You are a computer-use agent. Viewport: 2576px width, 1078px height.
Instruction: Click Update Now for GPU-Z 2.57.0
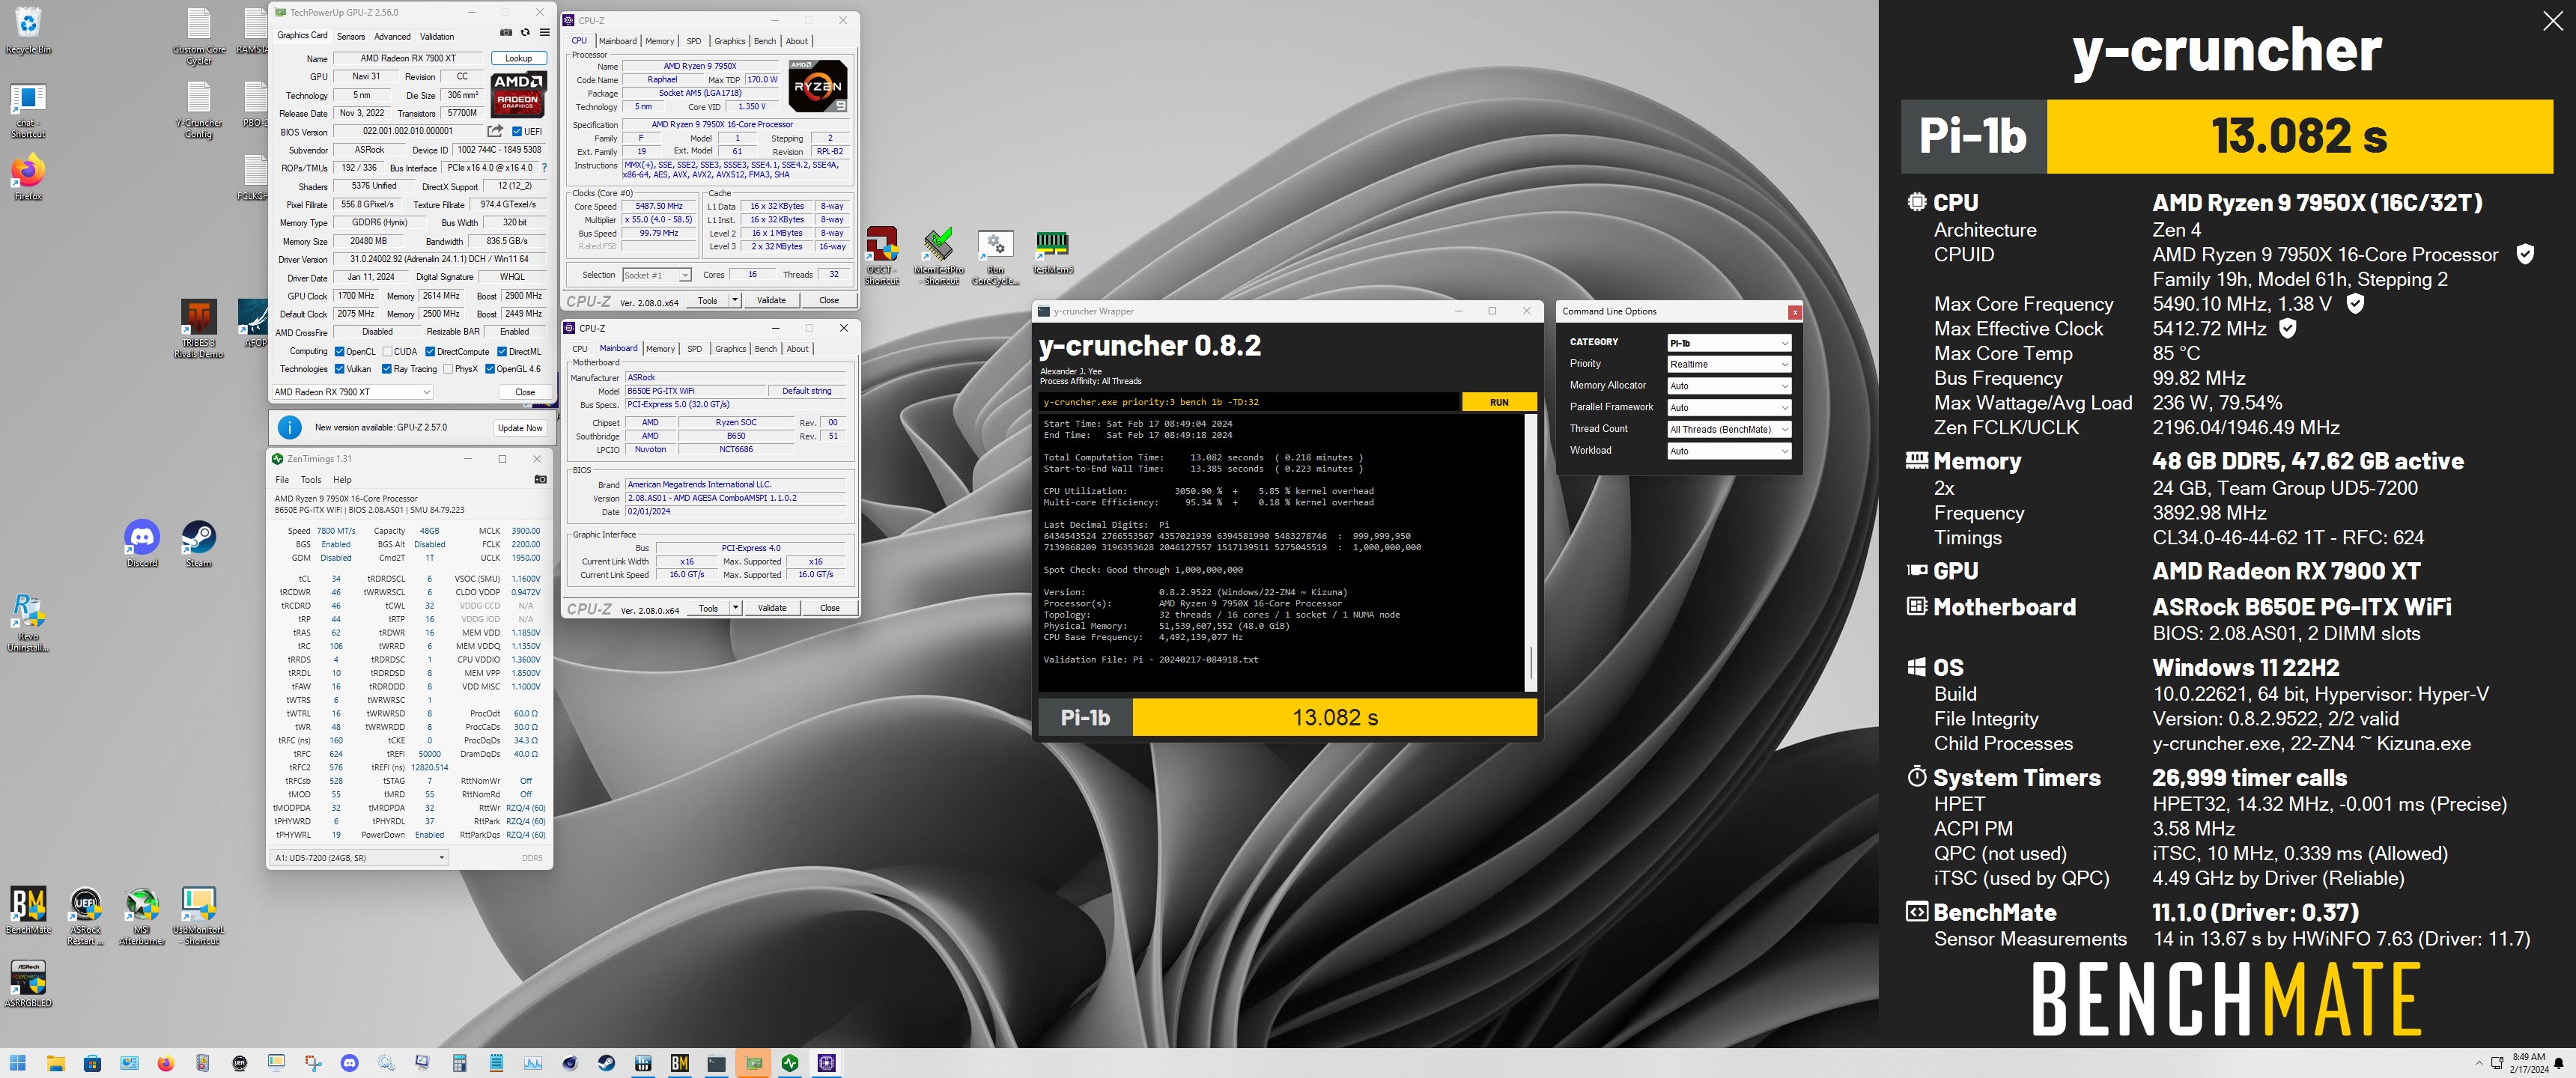[520, 428]
